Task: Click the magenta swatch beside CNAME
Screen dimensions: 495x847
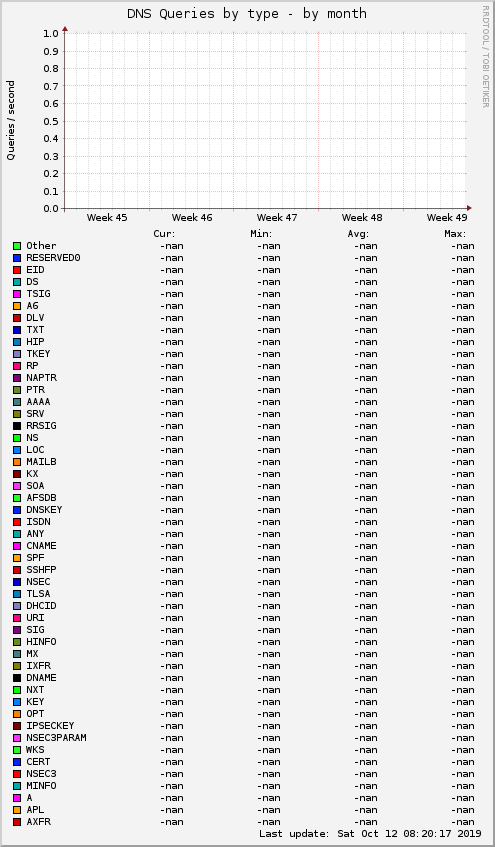Action: (17, 546)
